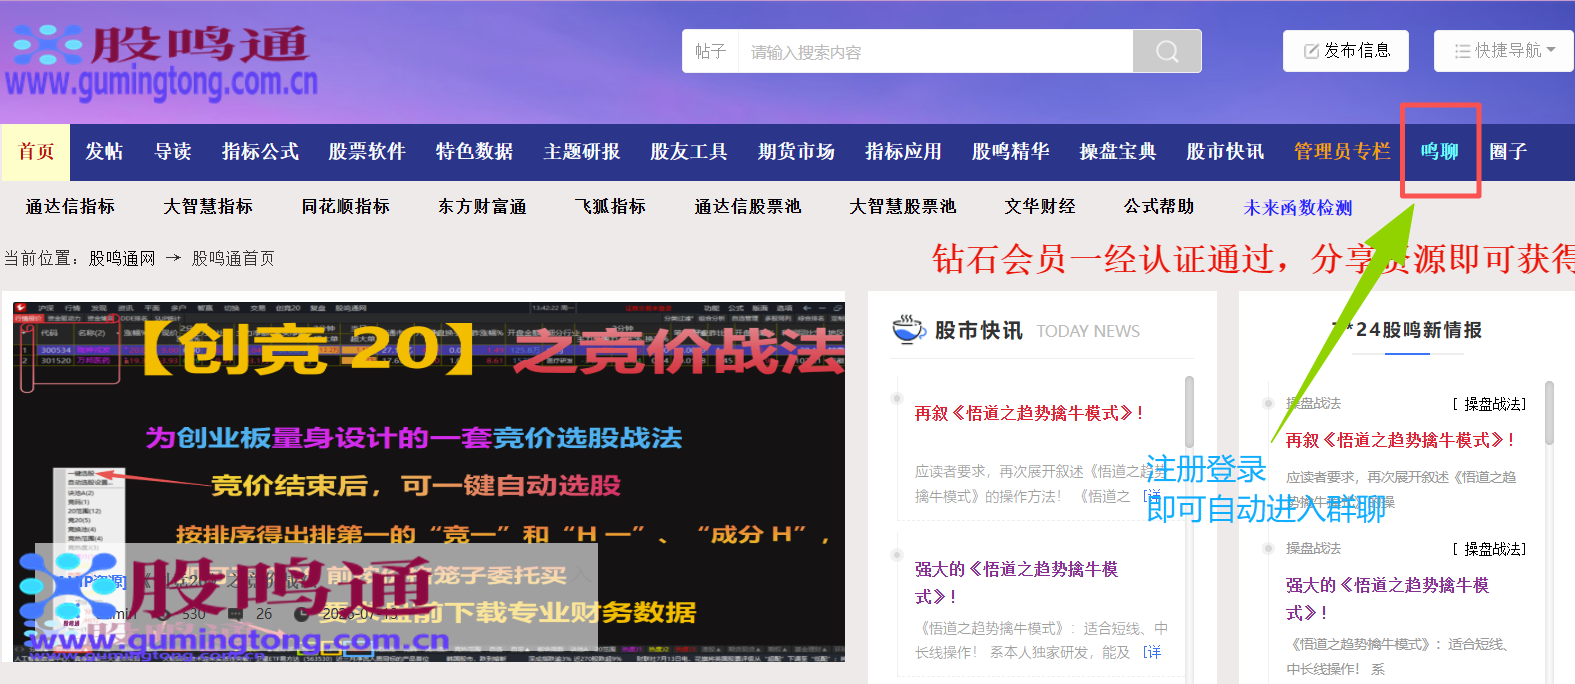
Task: Click the 24股鸣新情报 panel scrollbar
Action: (x=1549, y=412)
